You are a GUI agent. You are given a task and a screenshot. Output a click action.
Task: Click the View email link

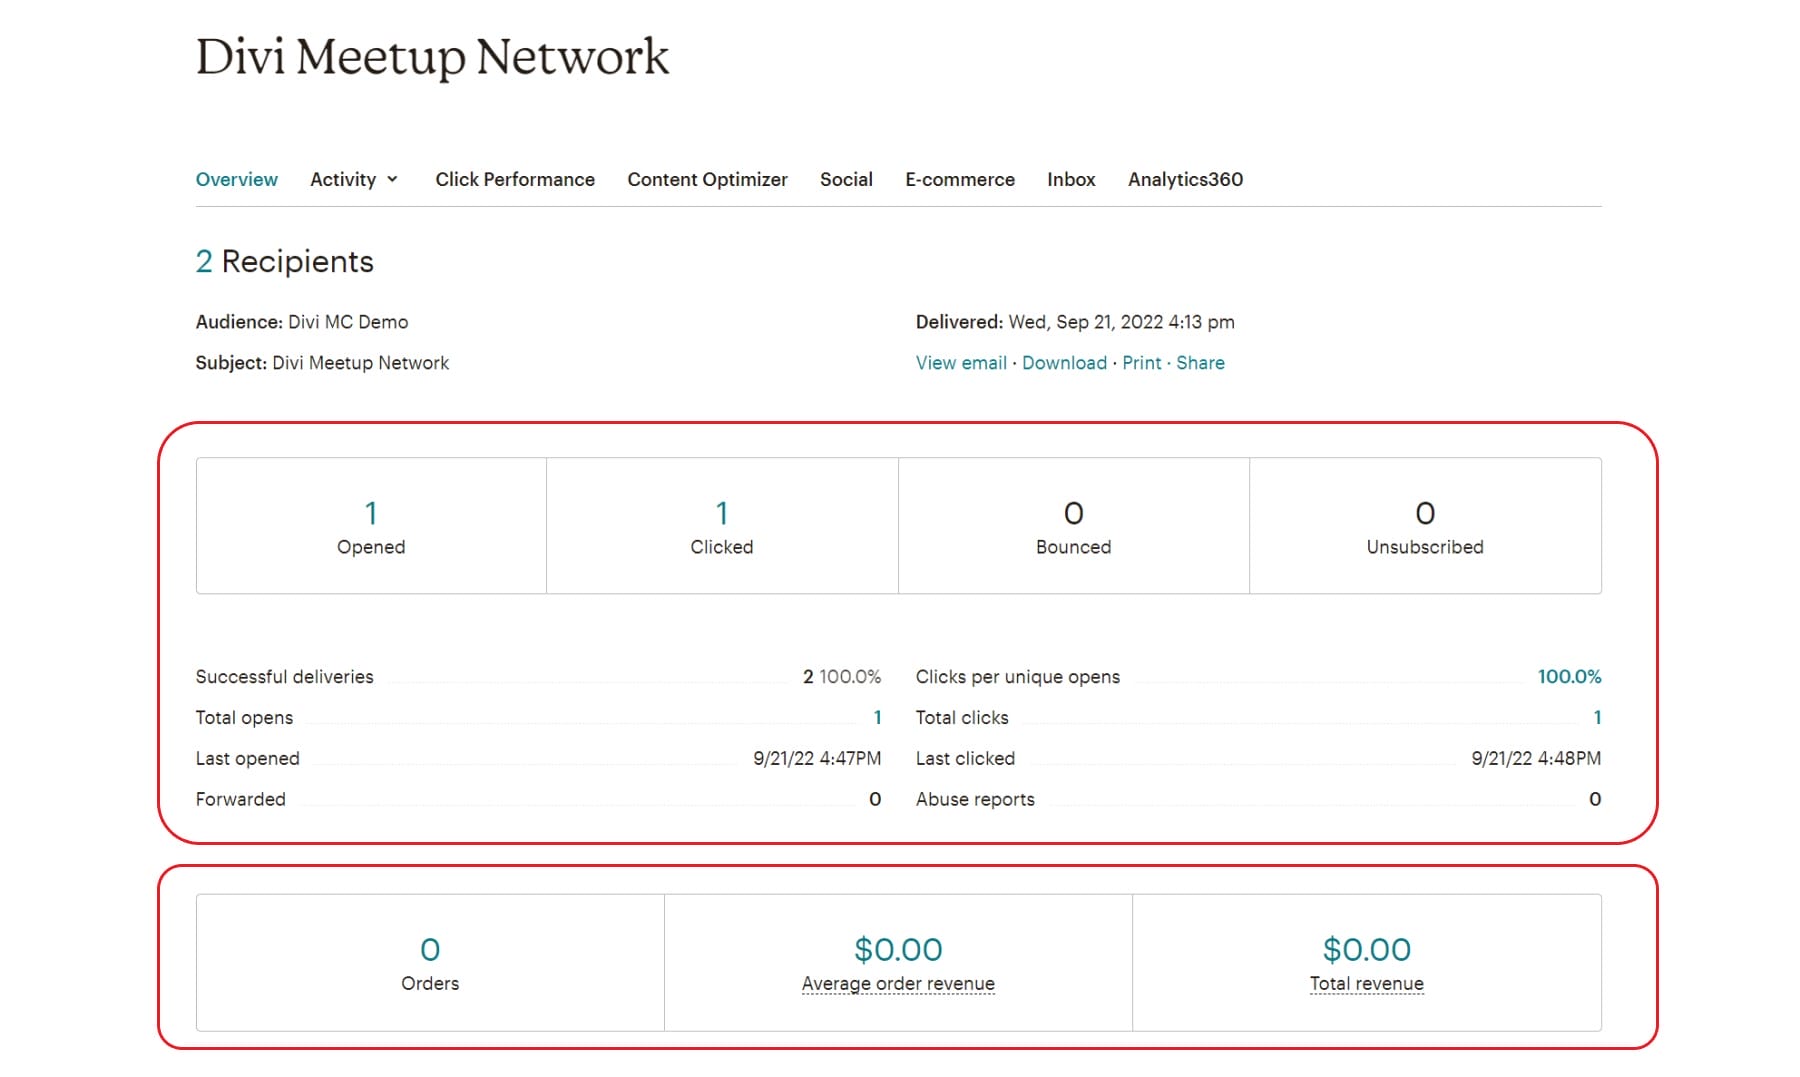960,362
